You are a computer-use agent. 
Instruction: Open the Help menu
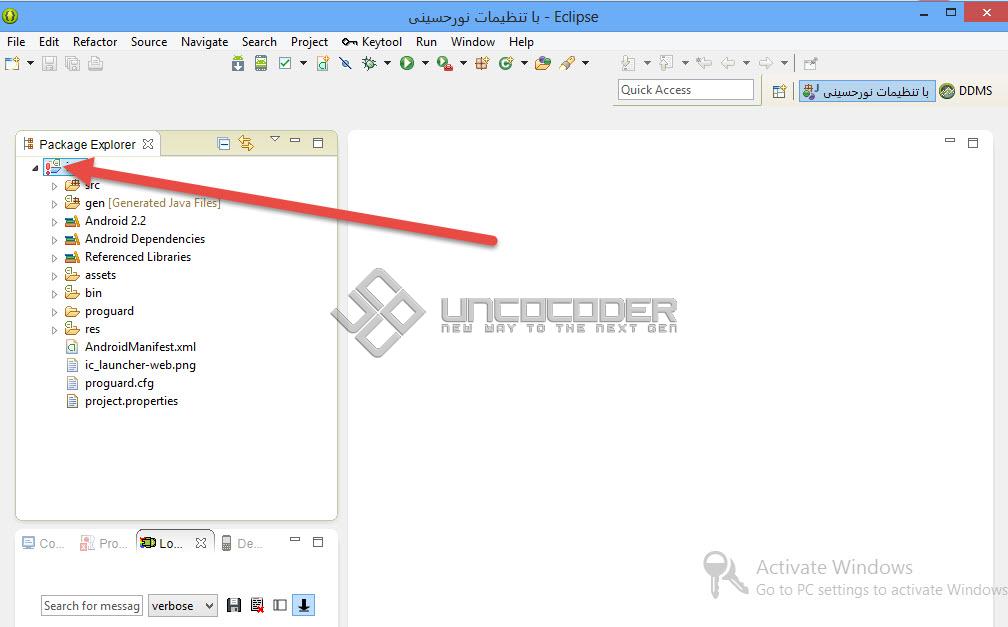pyautogui.click(x=521, y=42)
